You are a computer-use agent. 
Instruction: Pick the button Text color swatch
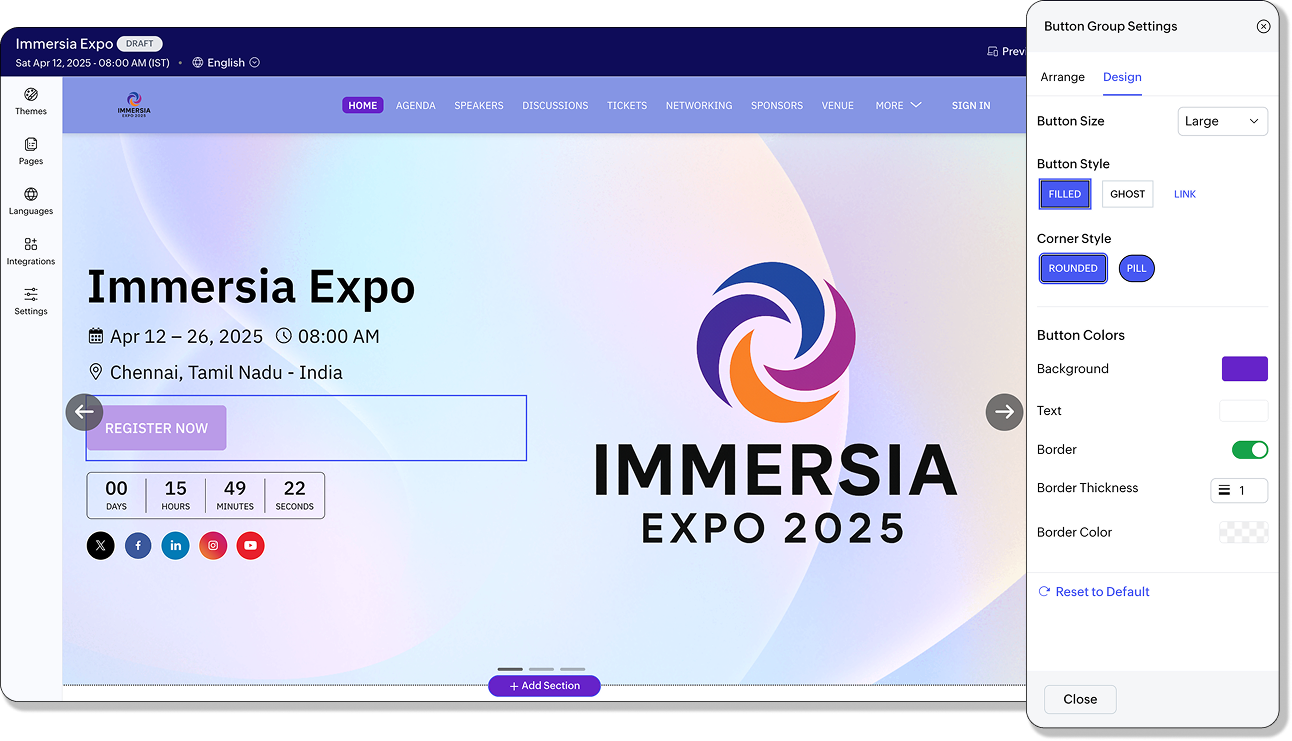1244,411
